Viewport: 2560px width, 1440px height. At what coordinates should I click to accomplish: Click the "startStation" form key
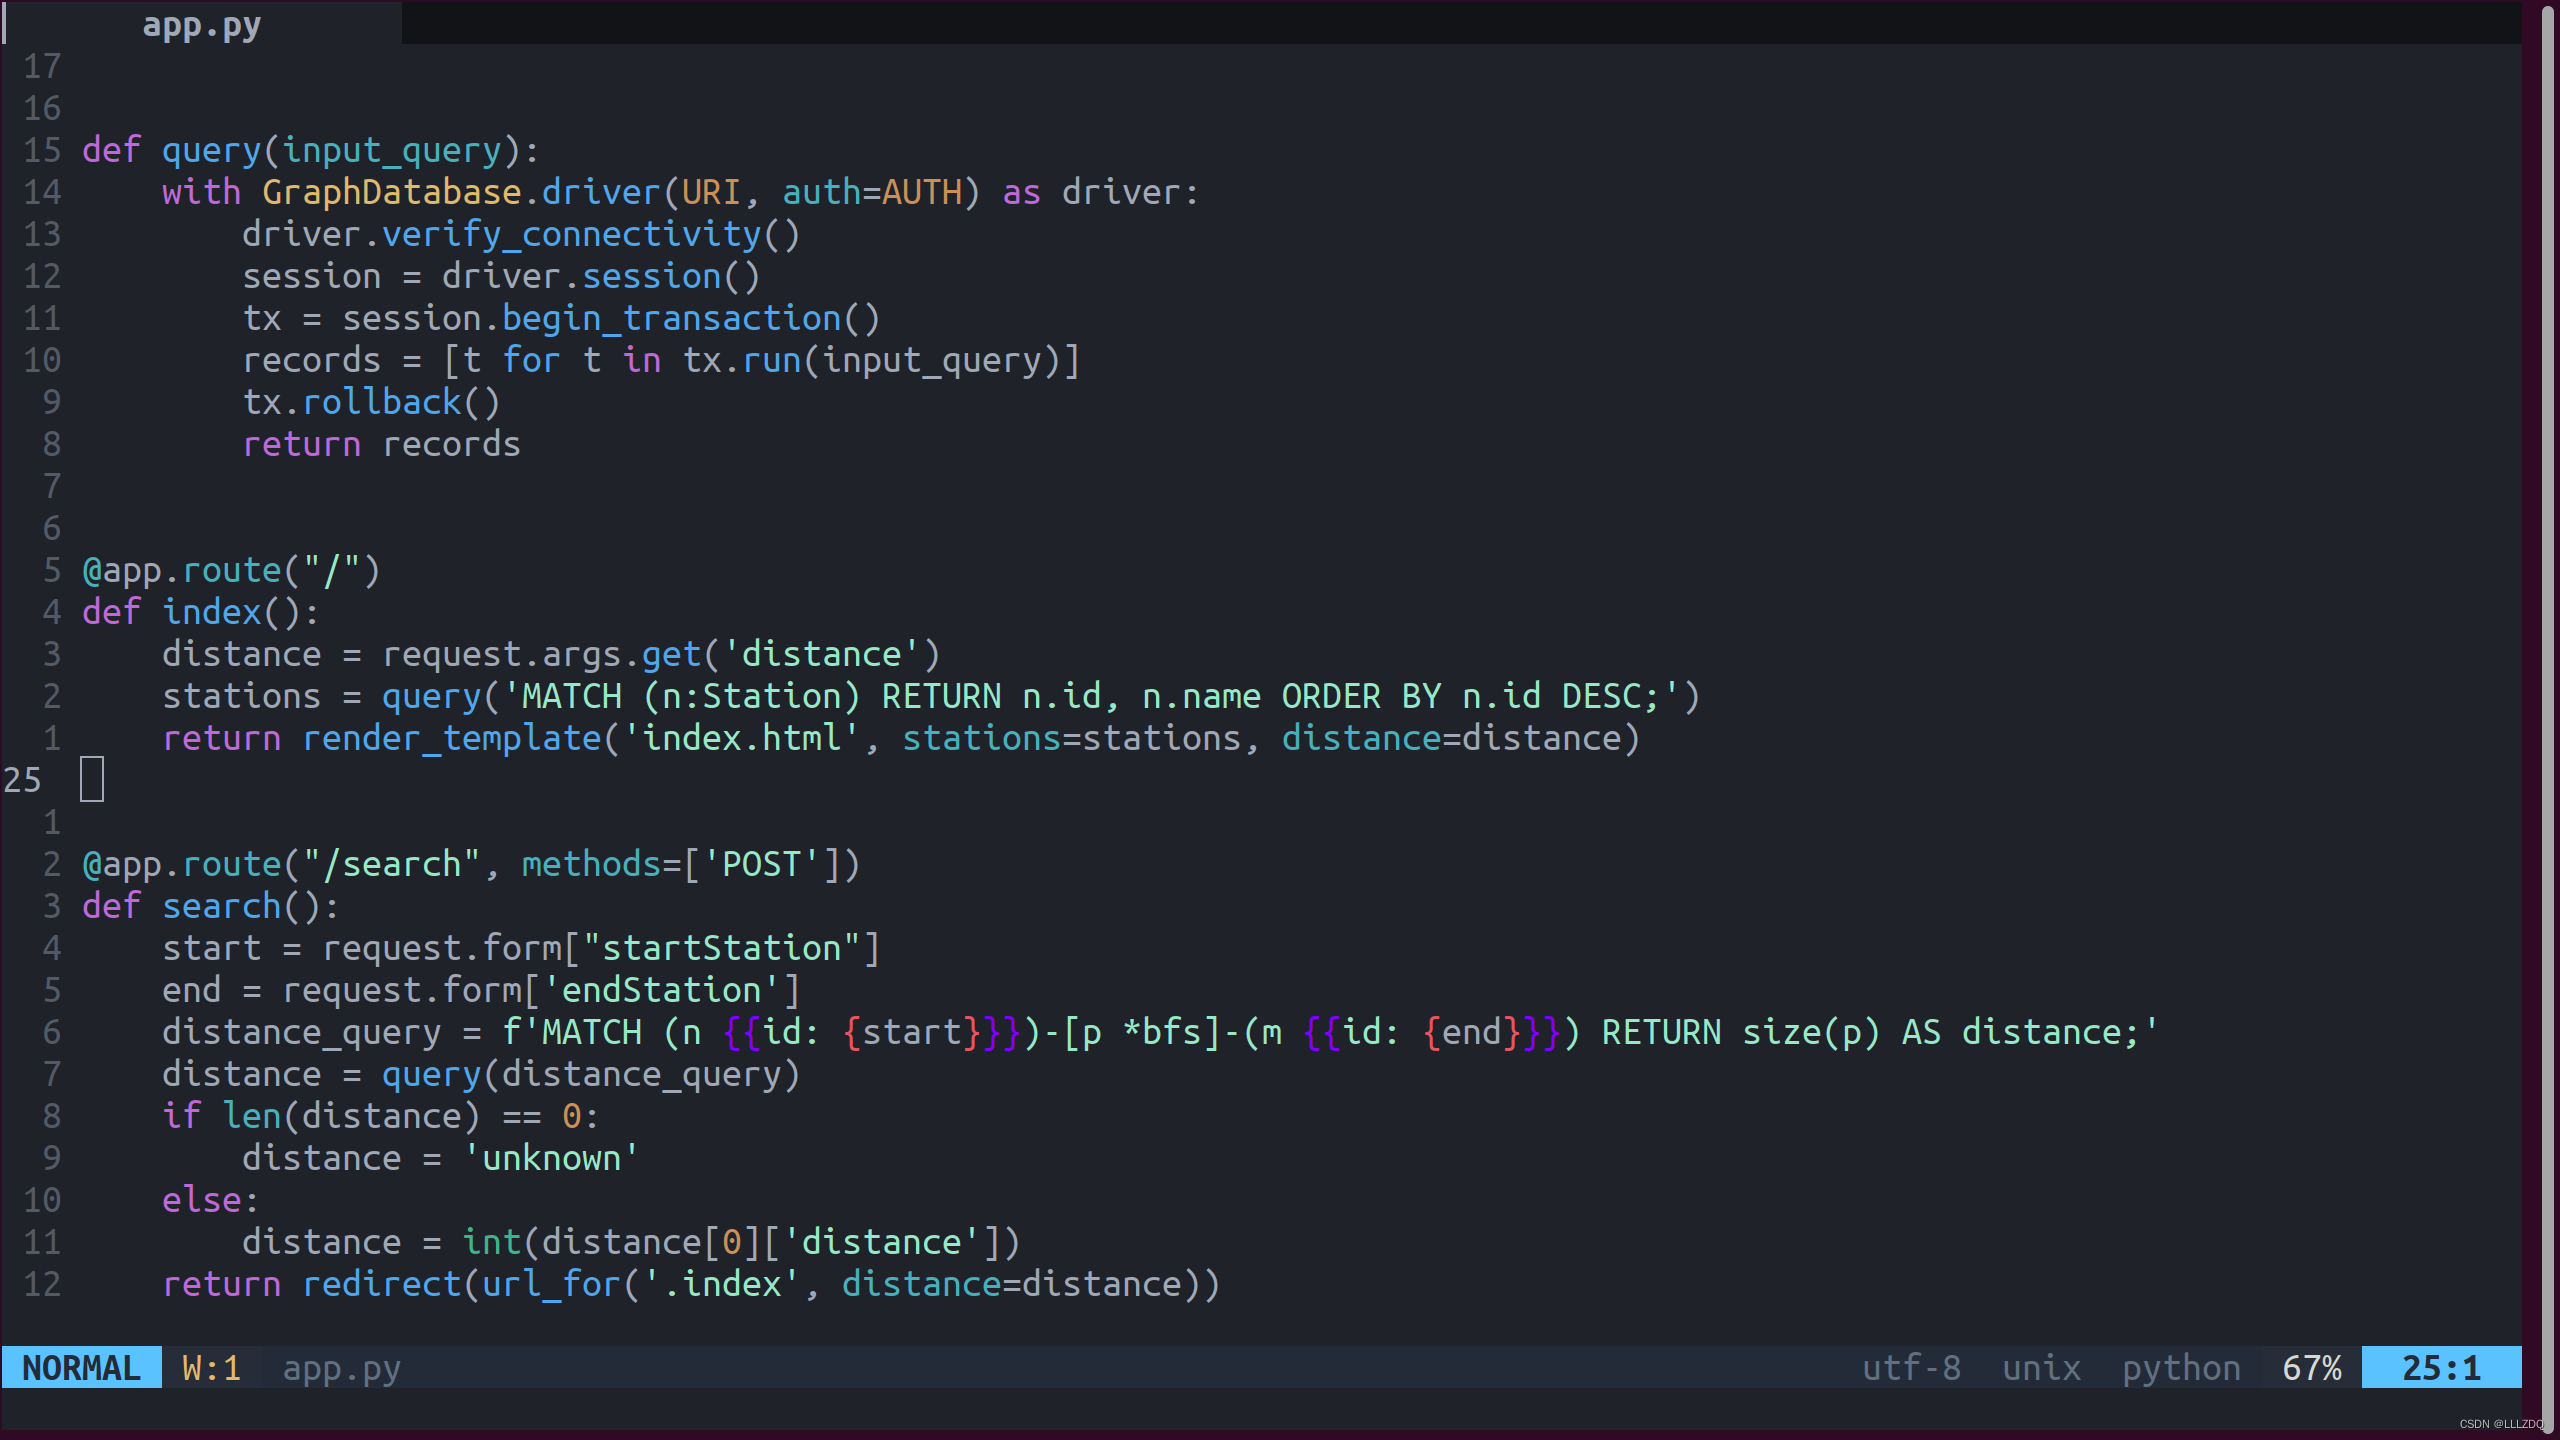click(x=721, y=948)
